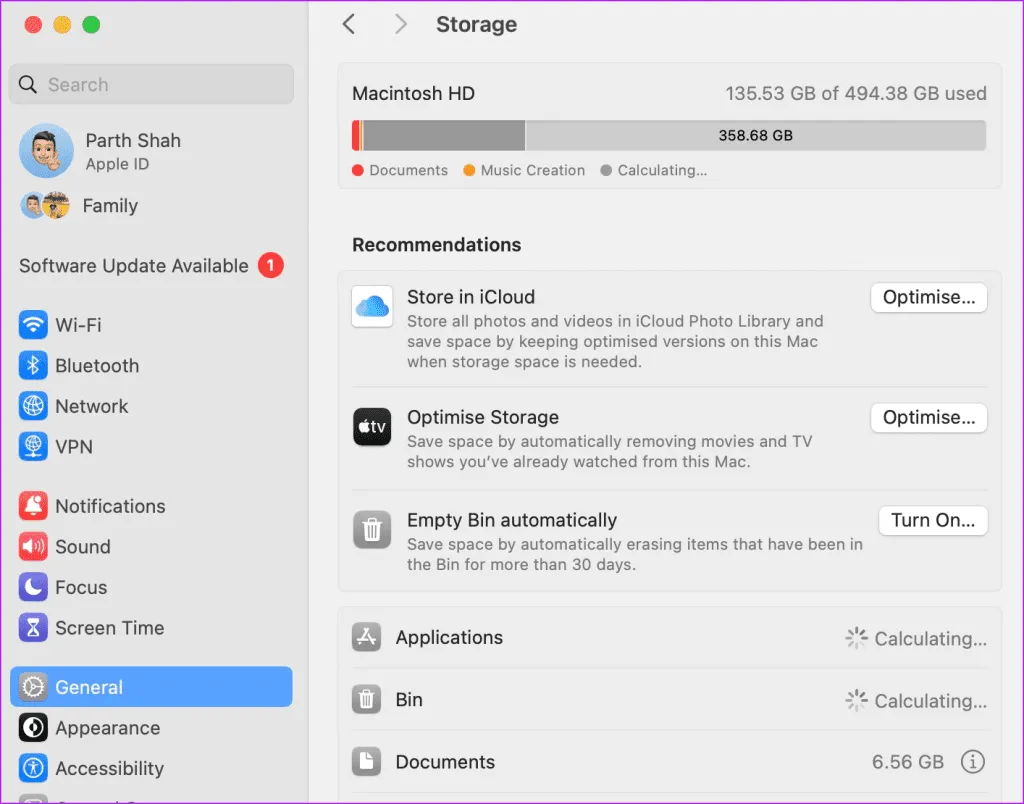Click the Macintosh HD storage usage bar
Image resolution: width=1024 pixels, height=804 pixels.
(x=668, y=135)
